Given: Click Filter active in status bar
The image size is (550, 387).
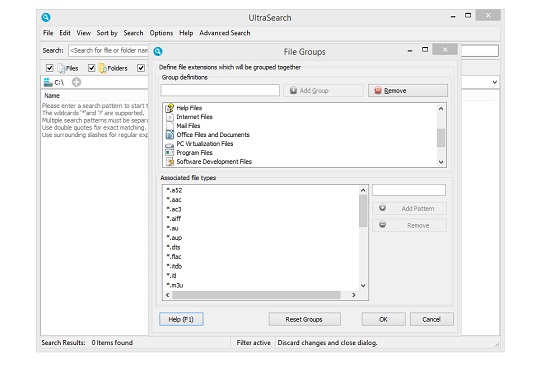Looking at the screenshot, I should pos(254,343).
